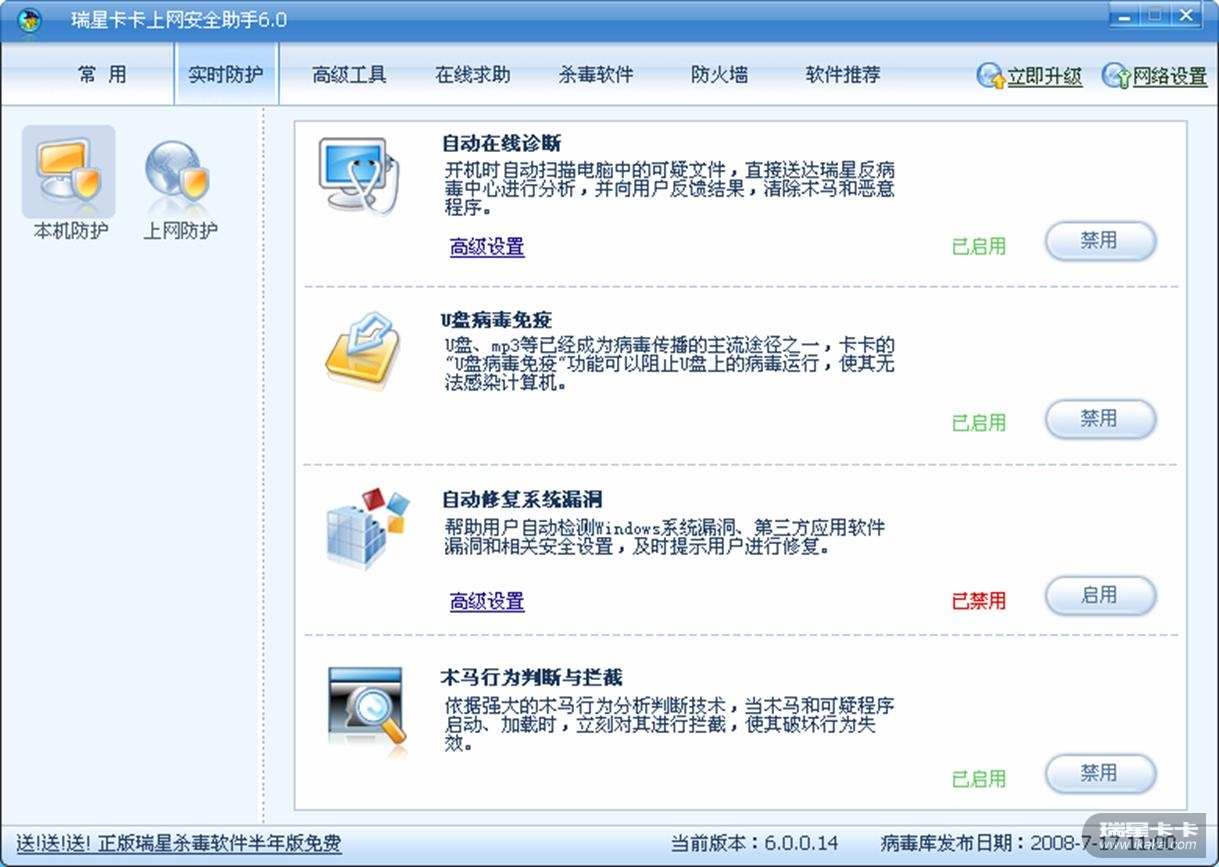Close the Kaka assistant window
1219x867 pixels.
click(x=1186, y=15)
